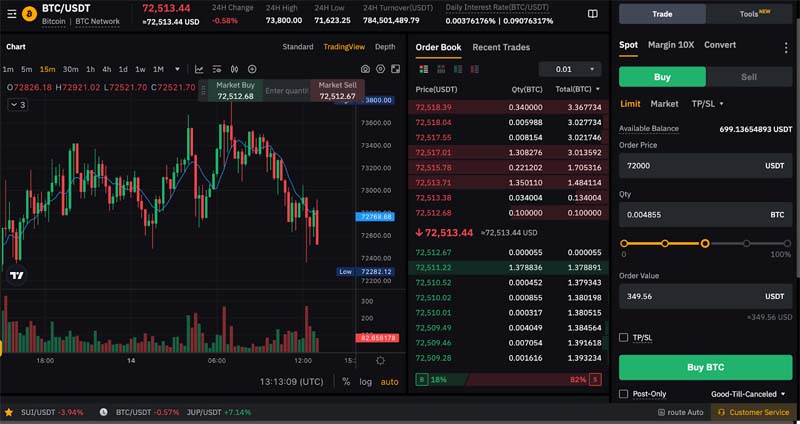The image size is (800, 424).
Task: Switch to the Recent Trades tab
Action: pos(501,47)
